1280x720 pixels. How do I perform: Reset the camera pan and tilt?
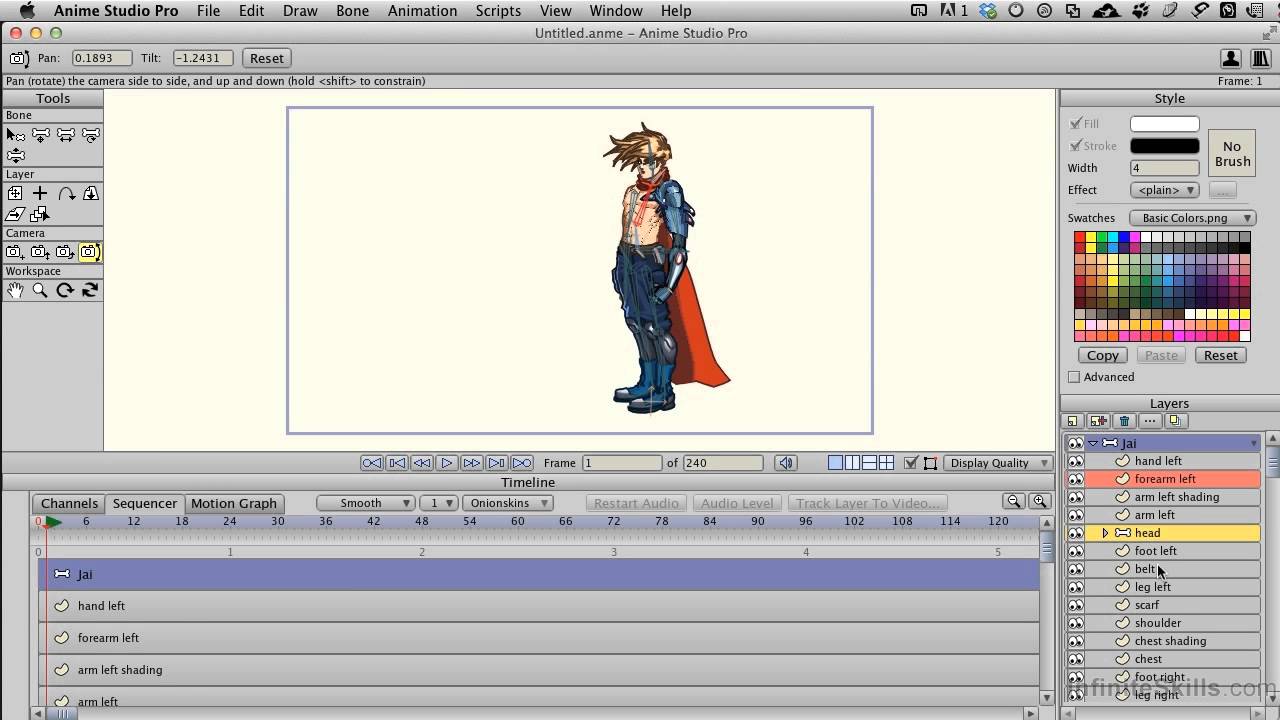click(x=266, y=58)
